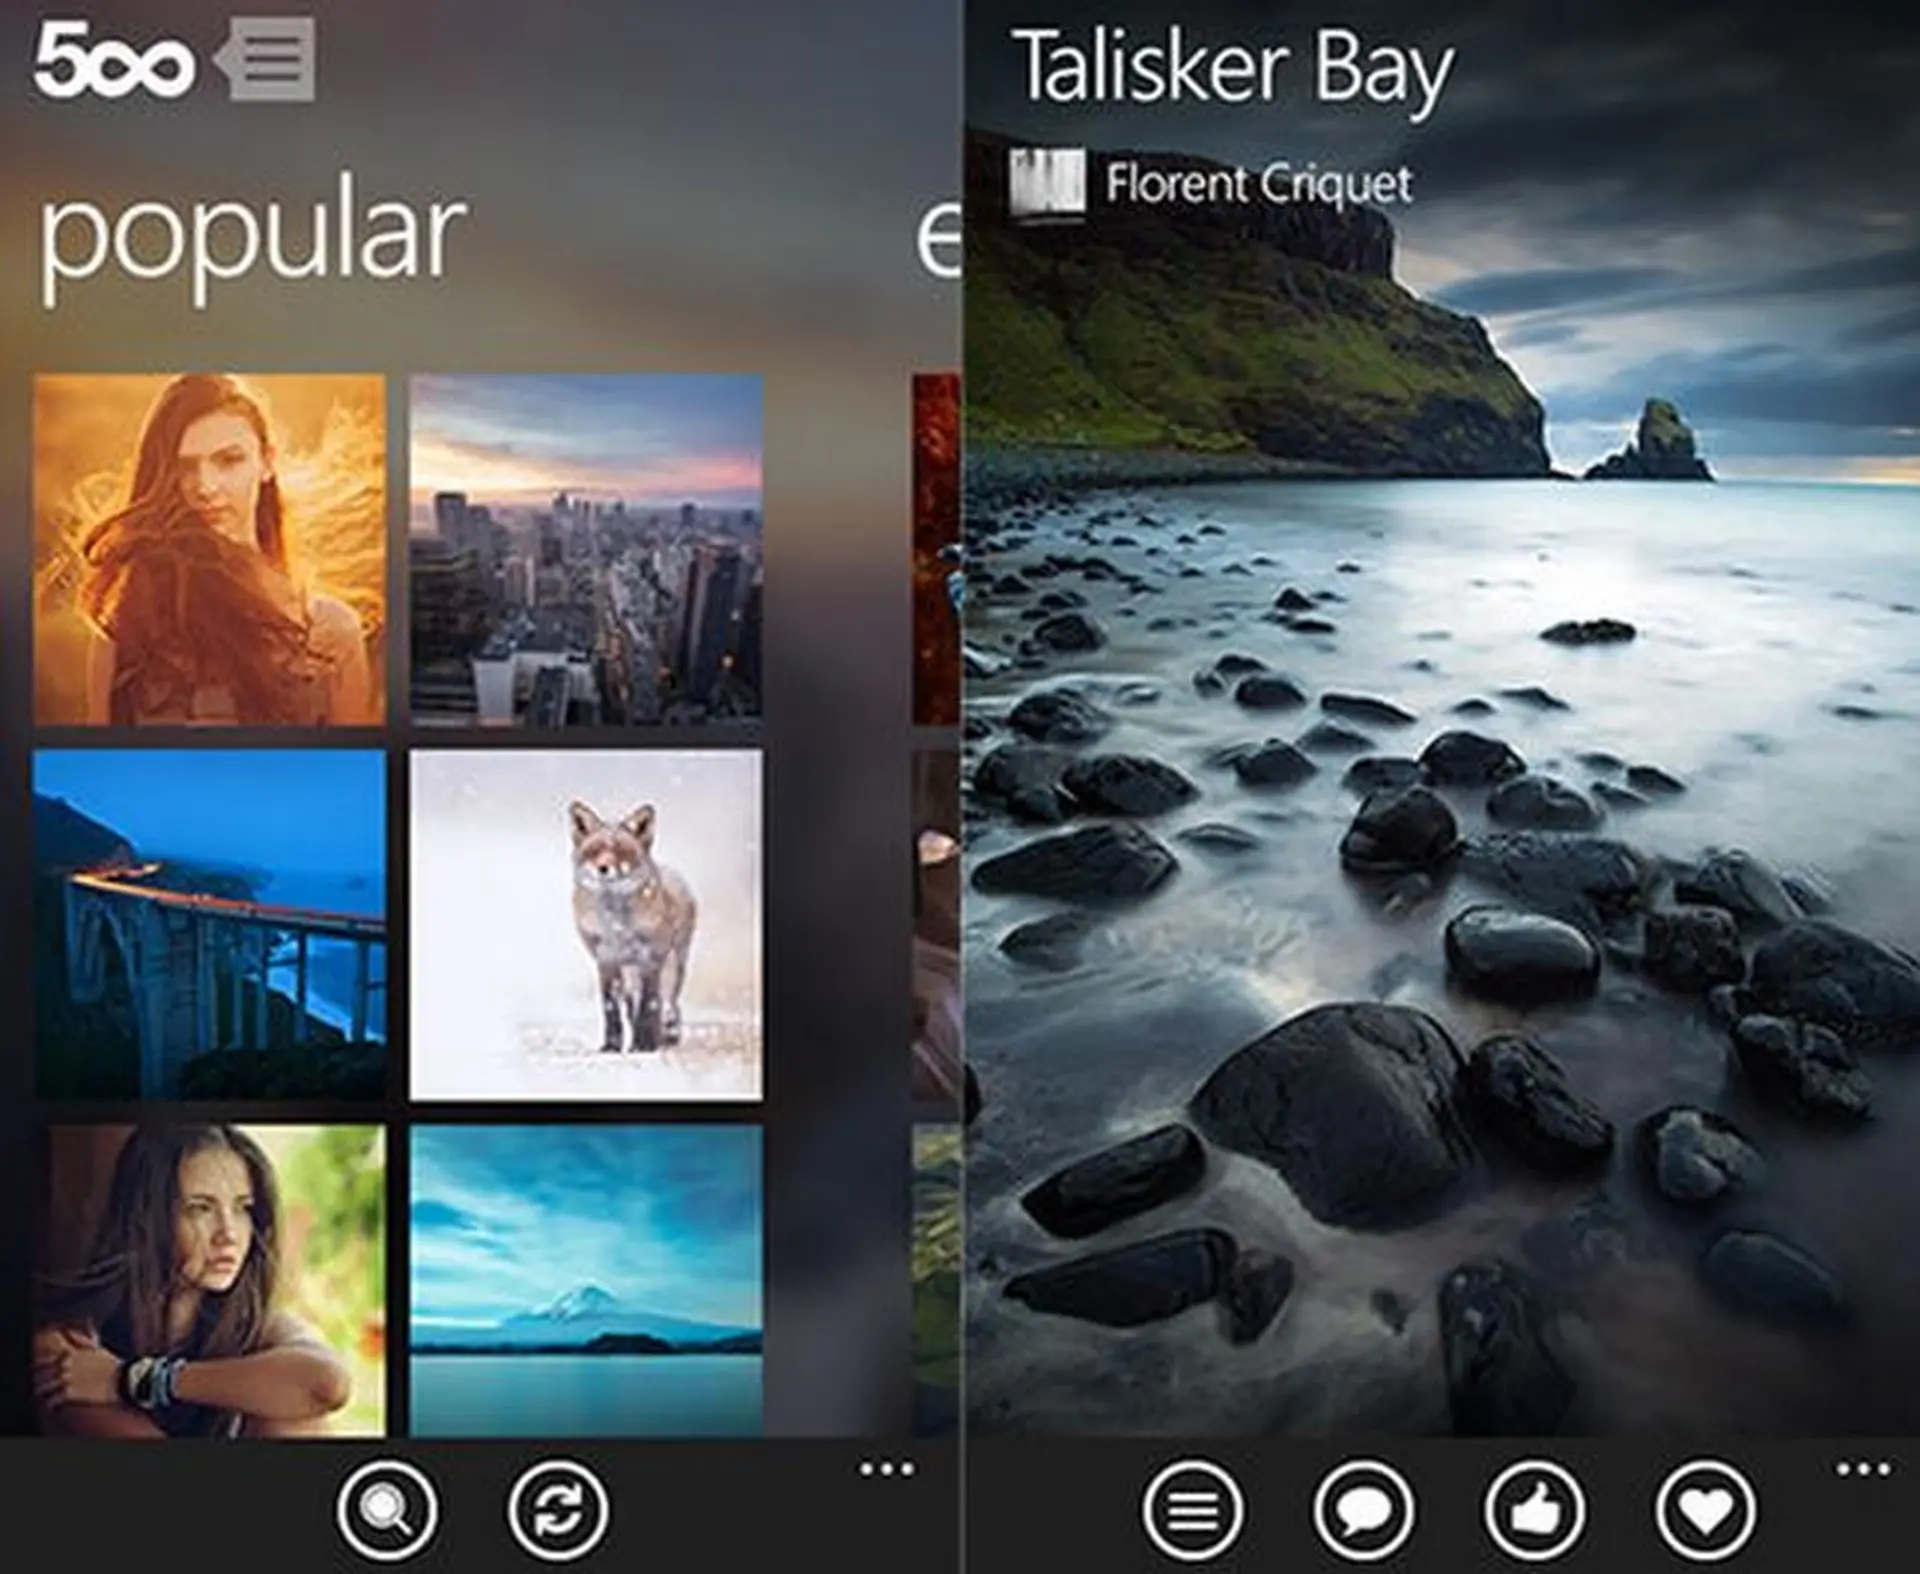Image resolution: width=1920 pixels, height=1574 pixels.
Task: Select the popular section header
Action: tap(252, 238)
